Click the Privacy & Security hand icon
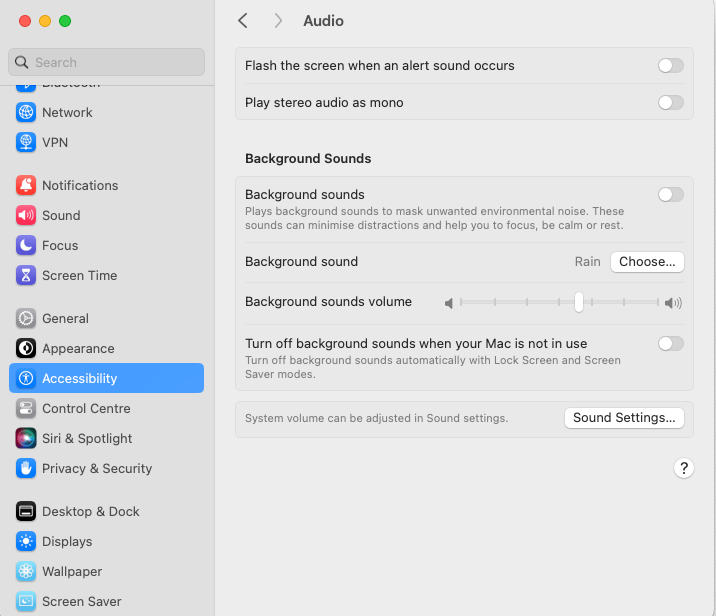The width and height of the screenshot is (716, 616). coord(26,469)
